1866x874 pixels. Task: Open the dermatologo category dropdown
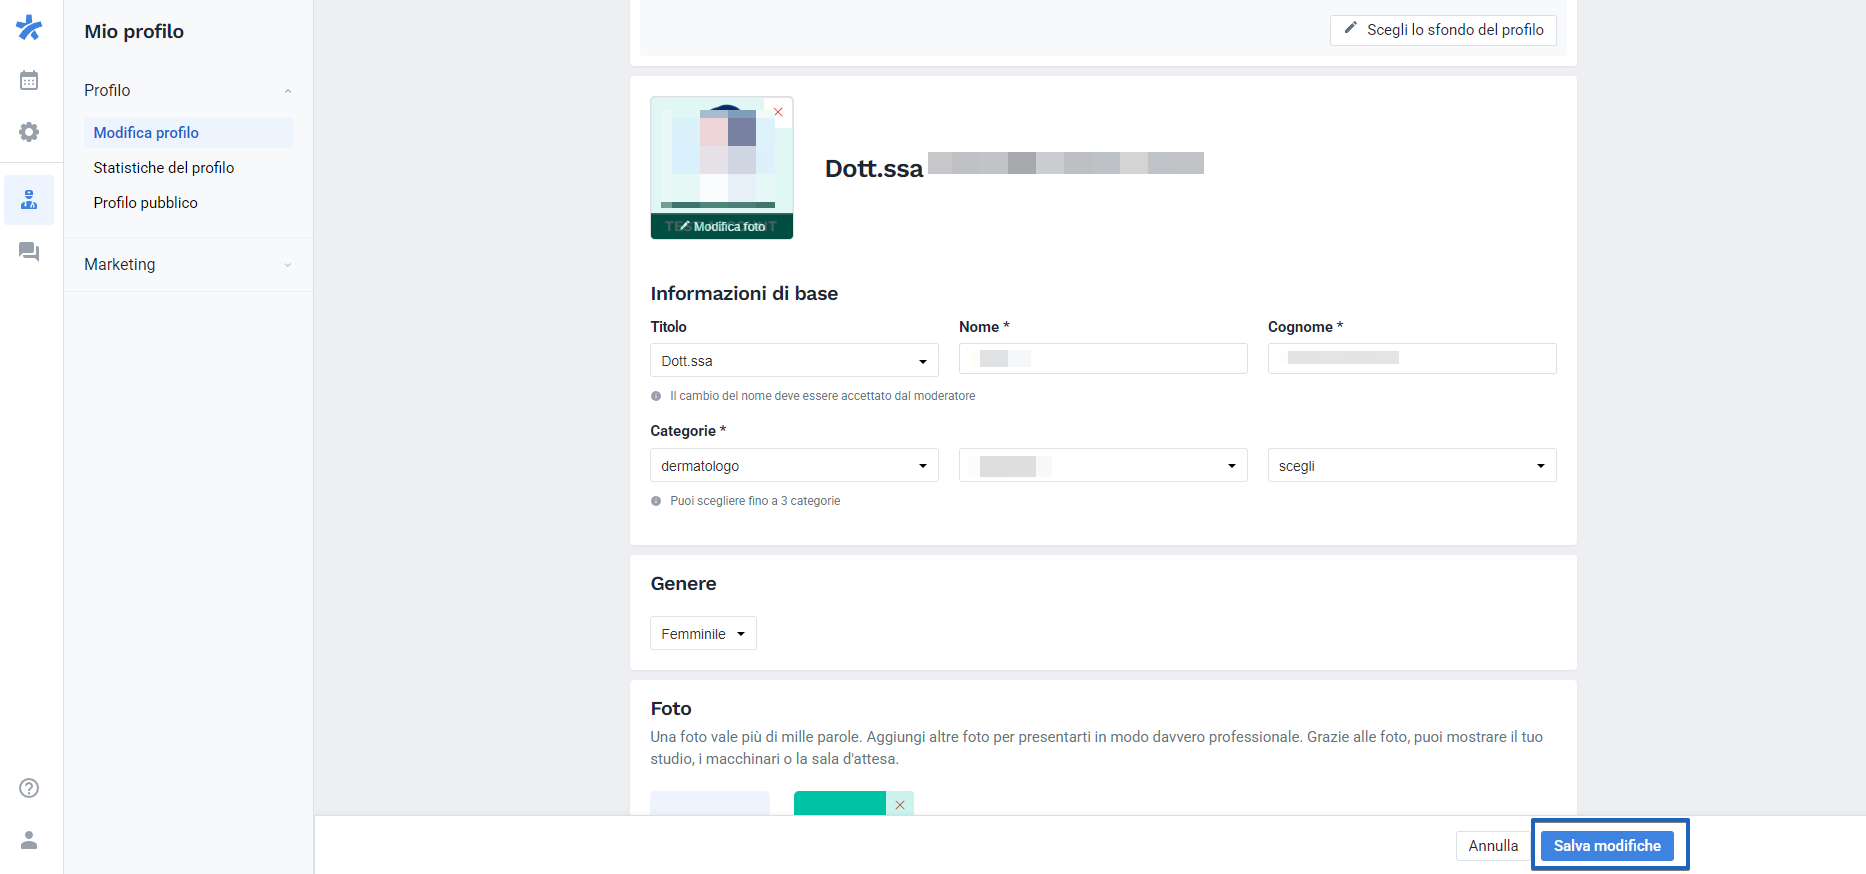(794, 465)
